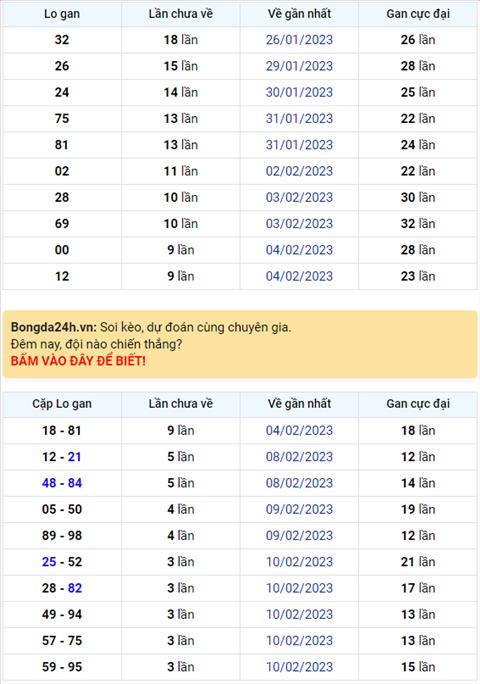480x684 pixels.
Task: Open date 09/02/2023 for pair 05 - 50
Action: [299, 509]
